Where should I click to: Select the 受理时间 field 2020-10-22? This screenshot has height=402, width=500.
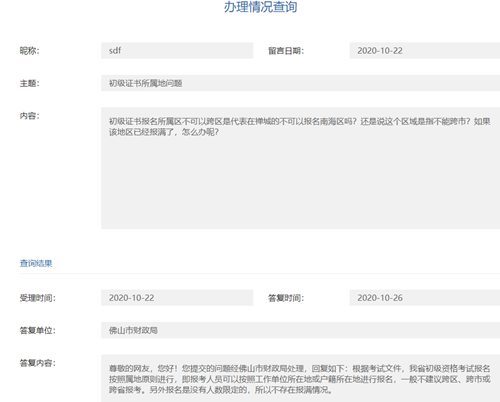coord(177,298)
